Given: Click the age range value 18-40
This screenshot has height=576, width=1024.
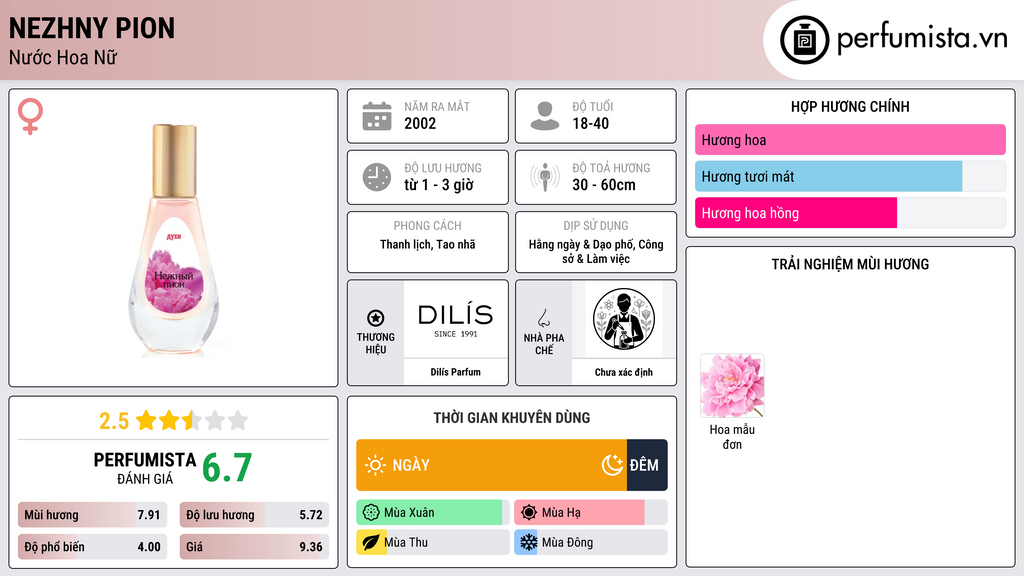Looking at the screenshot, I should pyautogui.click(x=590, y=123).
